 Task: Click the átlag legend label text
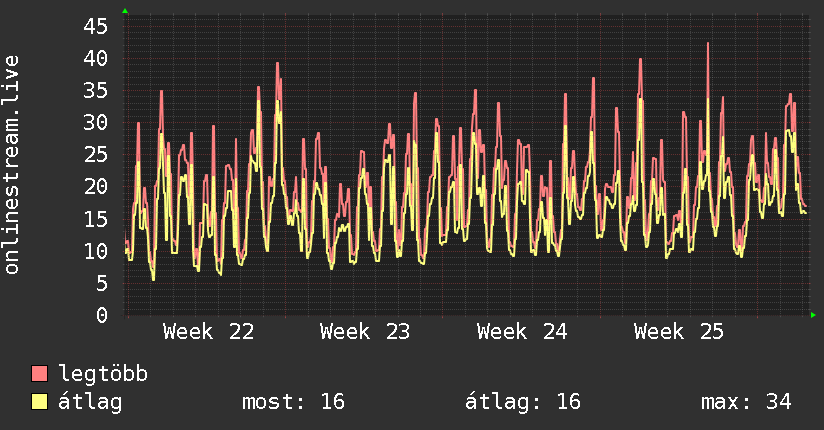coord(90,402)
